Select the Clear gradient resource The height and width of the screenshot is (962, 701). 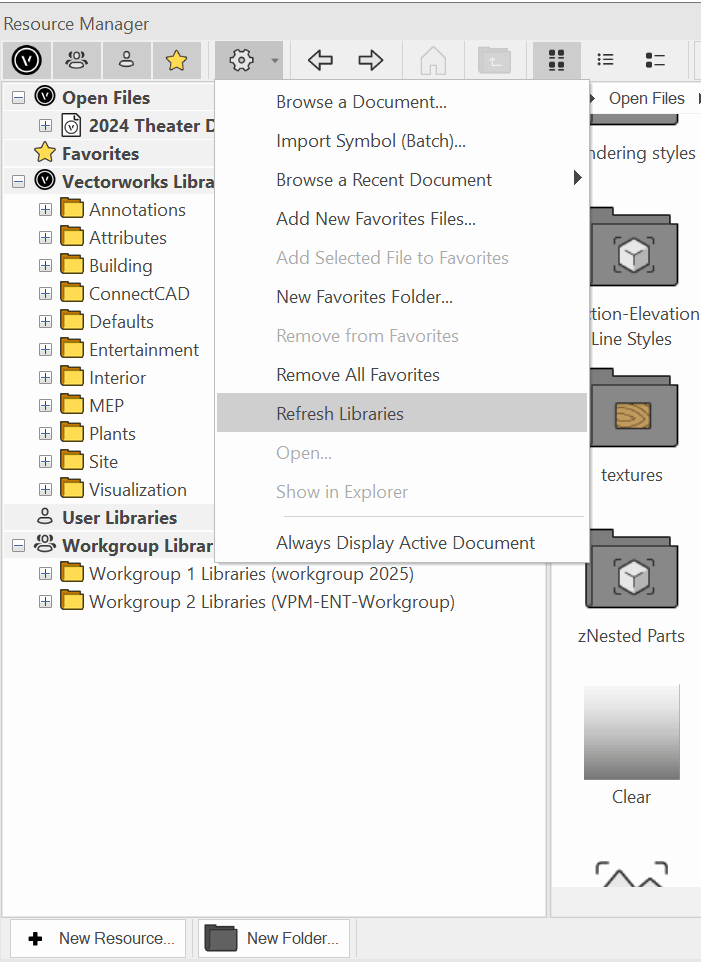point(632,733)
